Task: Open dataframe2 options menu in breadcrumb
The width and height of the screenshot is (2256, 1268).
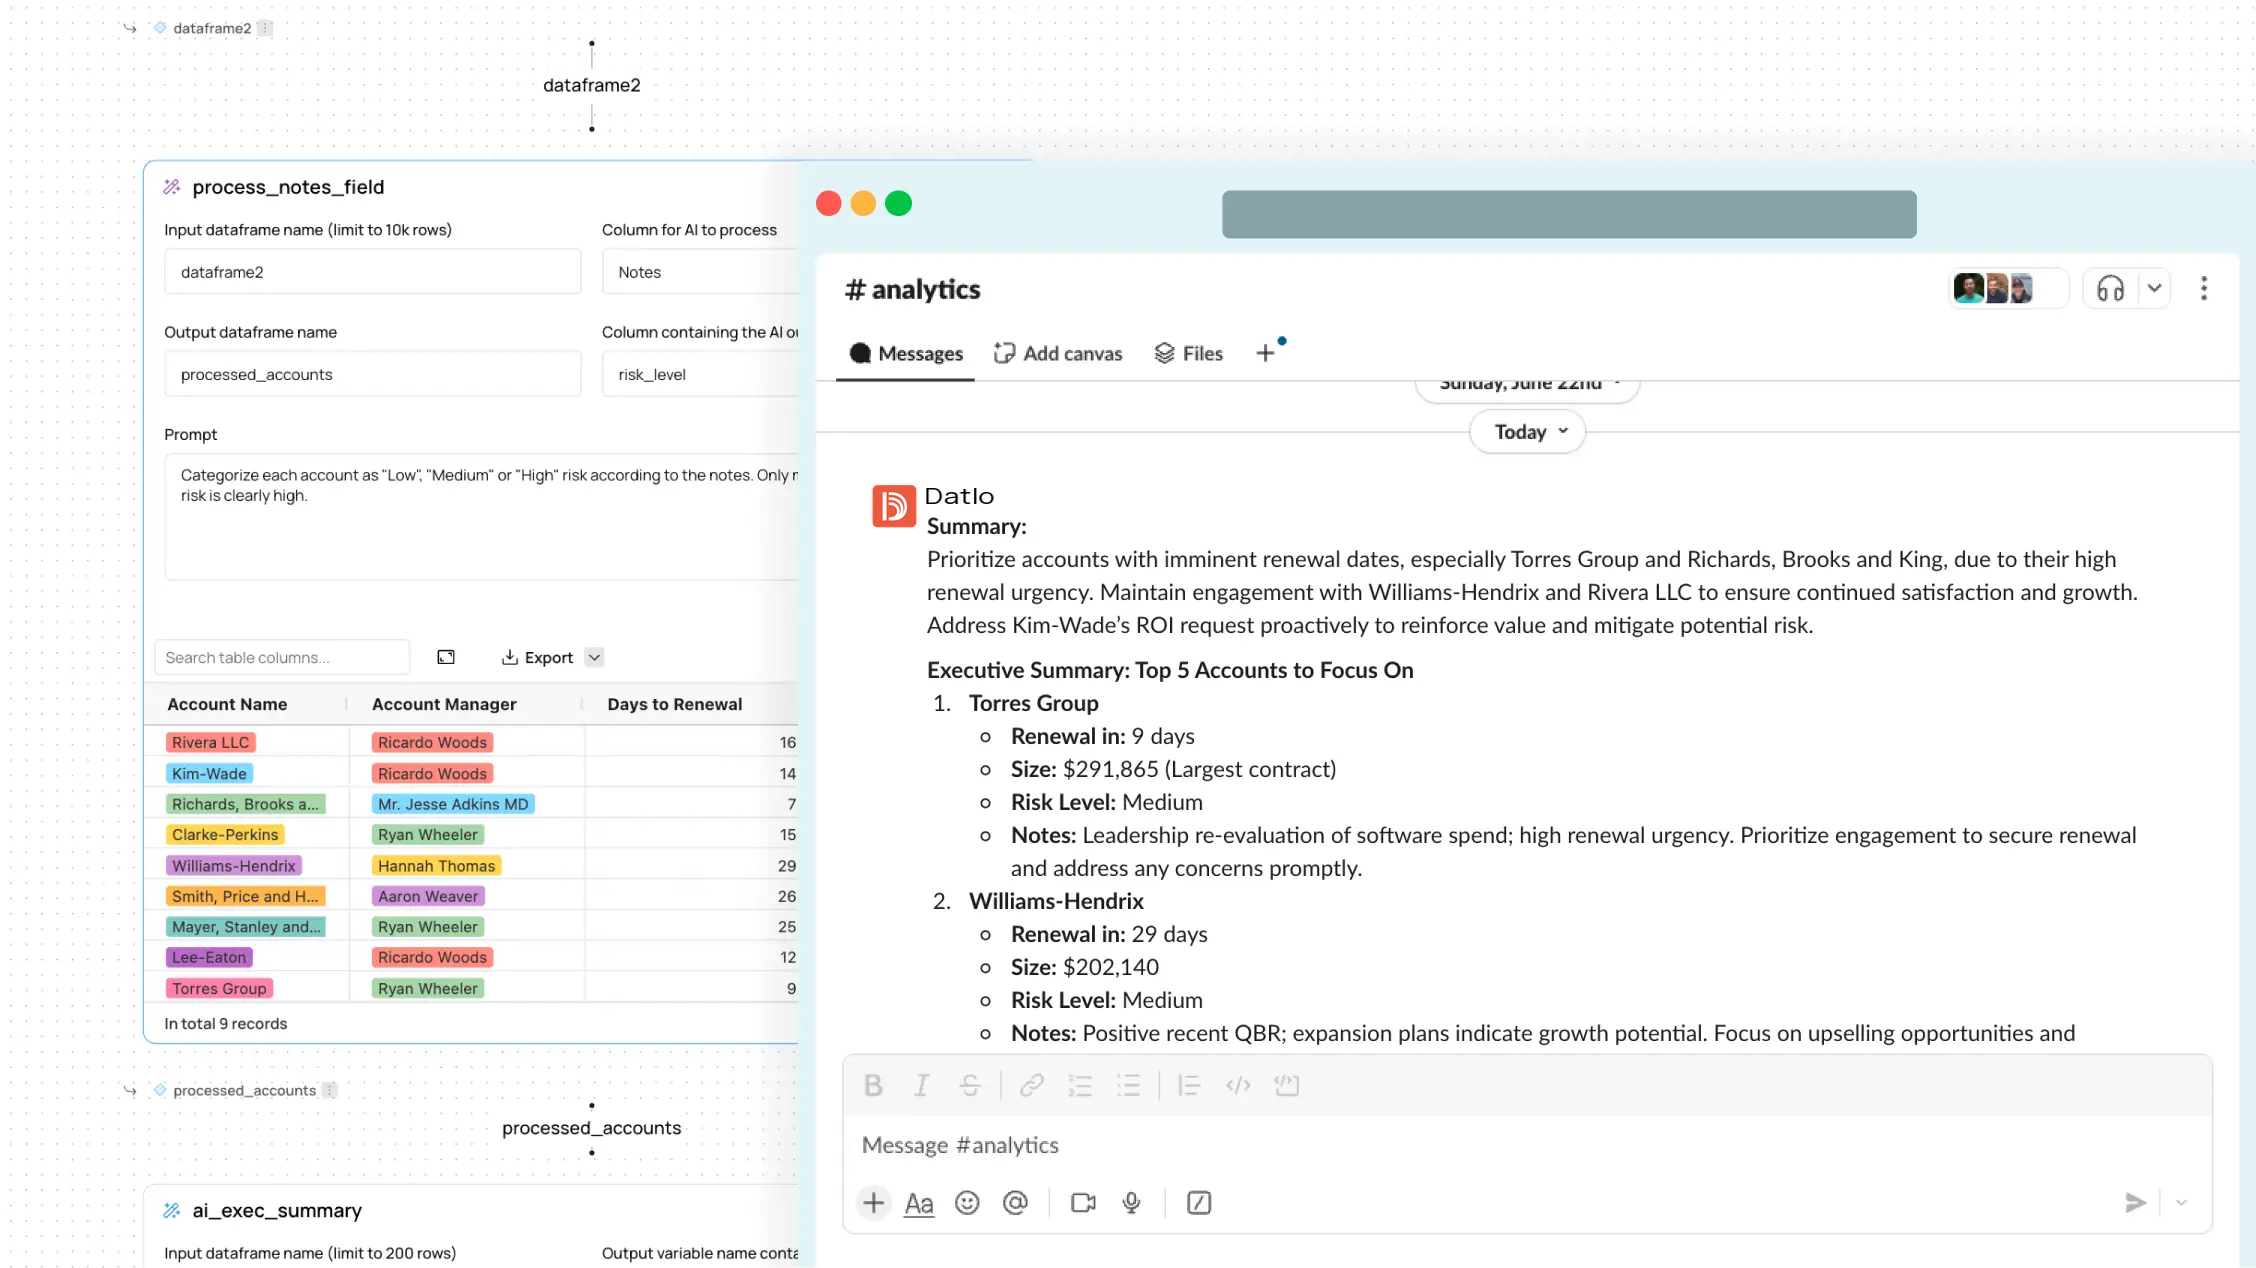Action: click(x=264, y=28)
